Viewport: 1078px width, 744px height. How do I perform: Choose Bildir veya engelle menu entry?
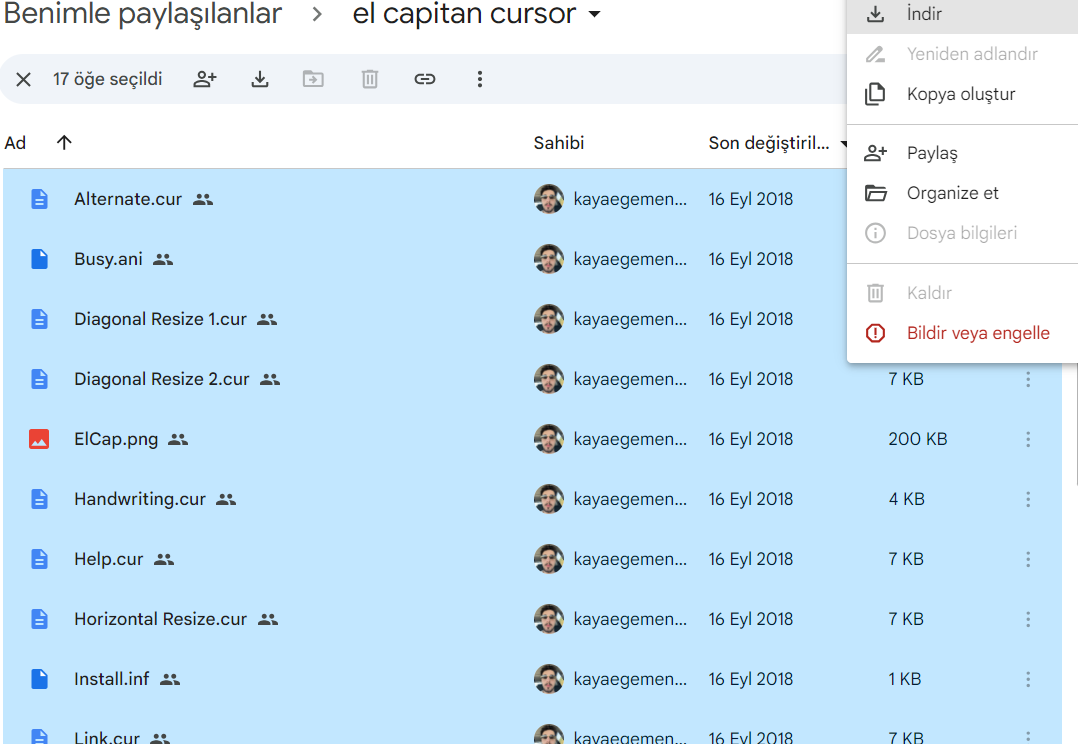[x=962, y=333]
